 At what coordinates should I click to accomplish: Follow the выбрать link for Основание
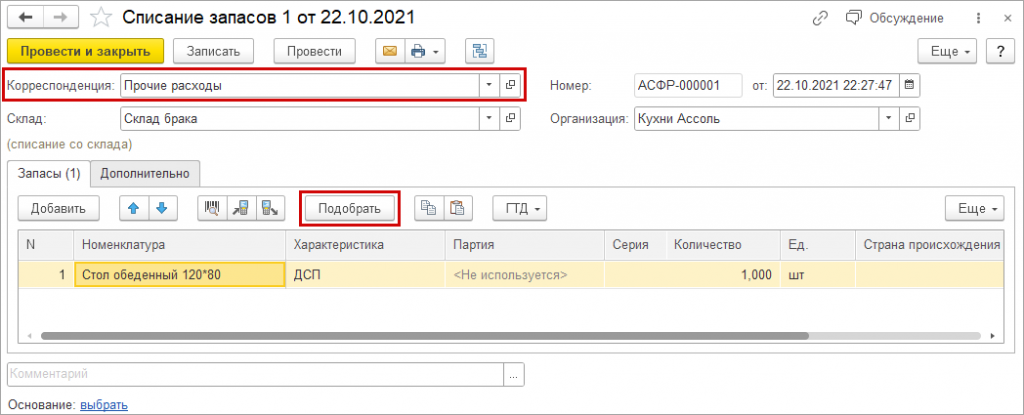pyautogui.click(x=104, y=404)
